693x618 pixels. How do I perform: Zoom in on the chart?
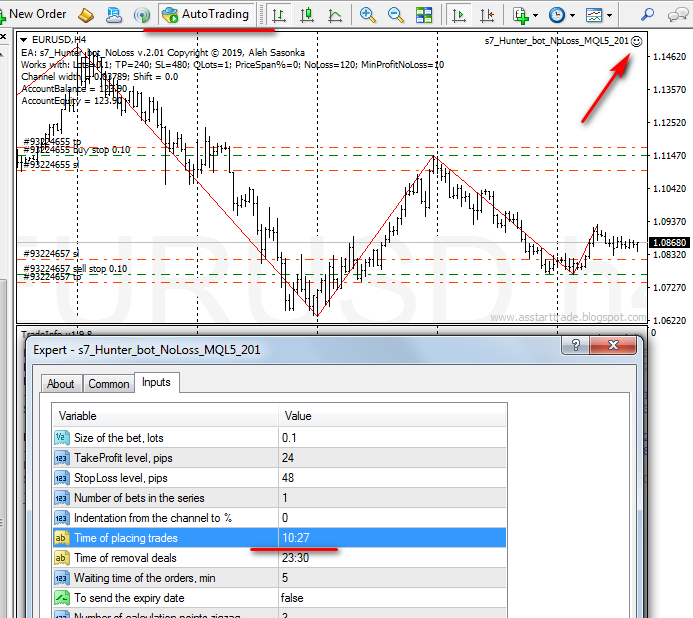pos(367,15)
